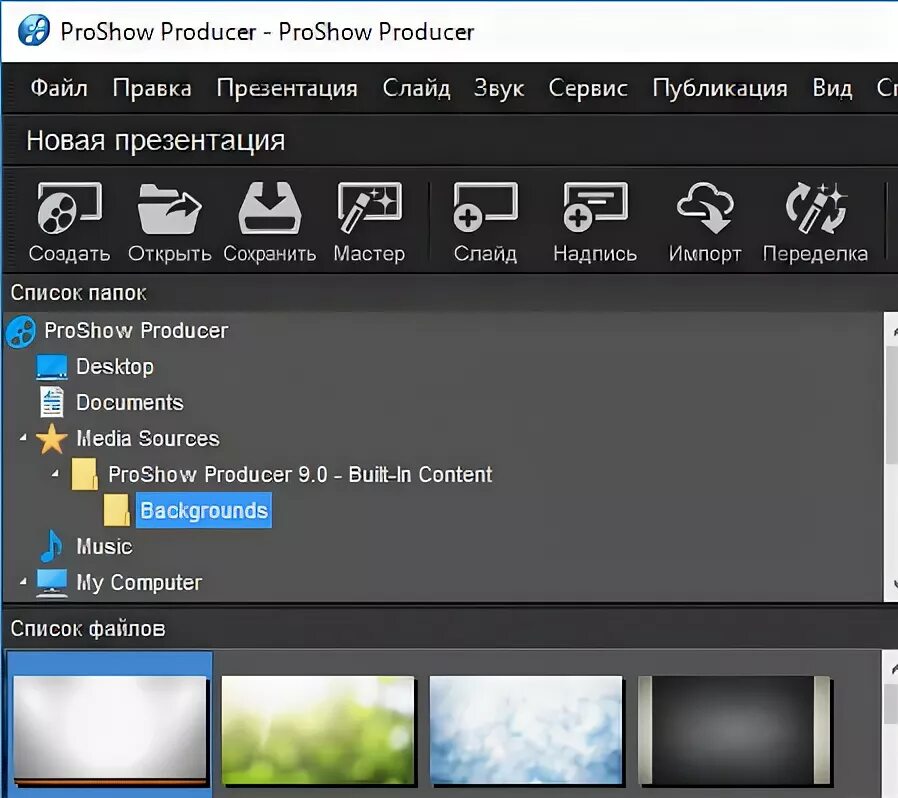Click the Сохранить (Save) toolbar icon
Viewport: 898px width, 798px height.
[269, 208]
